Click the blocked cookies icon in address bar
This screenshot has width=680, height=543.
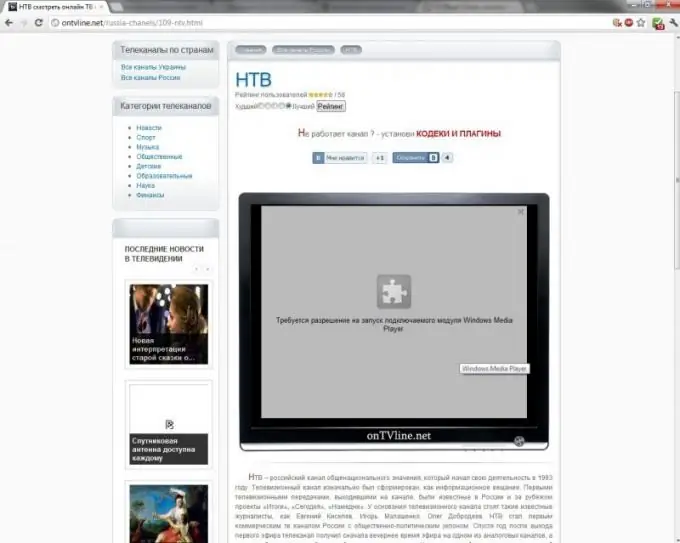[x=617, y=23]
